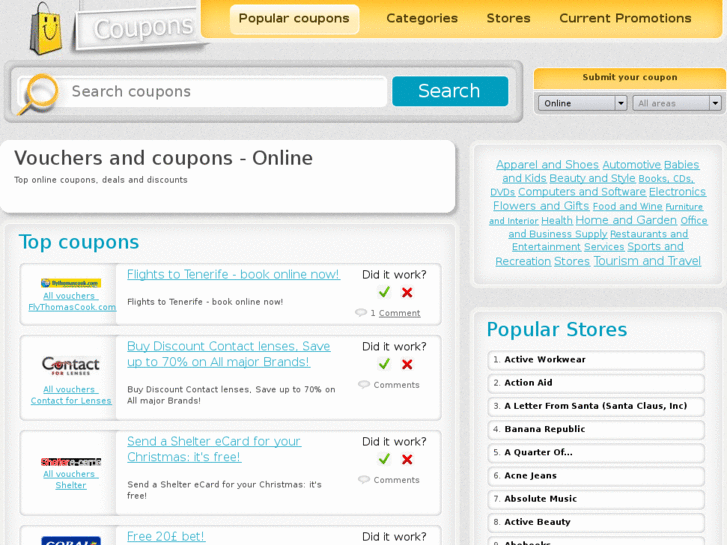Viewport: 727px width, 545px height.
Task: Click the yellow shopping bag logo
Action: pos(45,29)
